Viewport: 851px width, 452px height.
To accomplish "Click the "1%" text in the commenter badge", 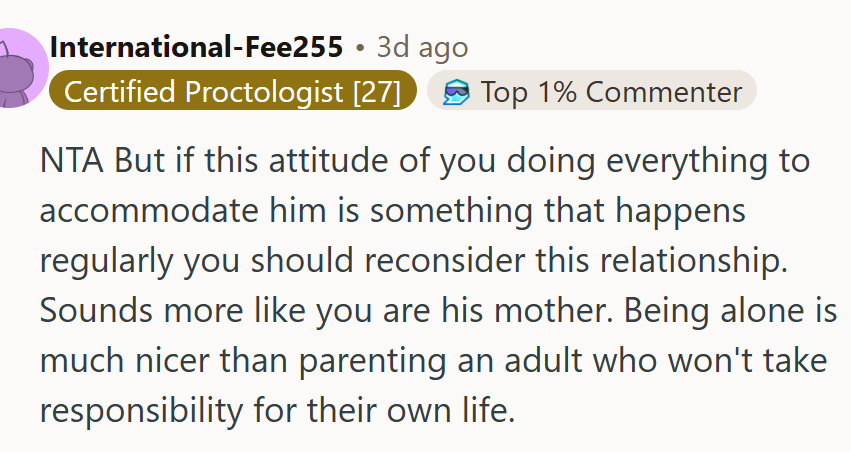I will click(556, 92).
